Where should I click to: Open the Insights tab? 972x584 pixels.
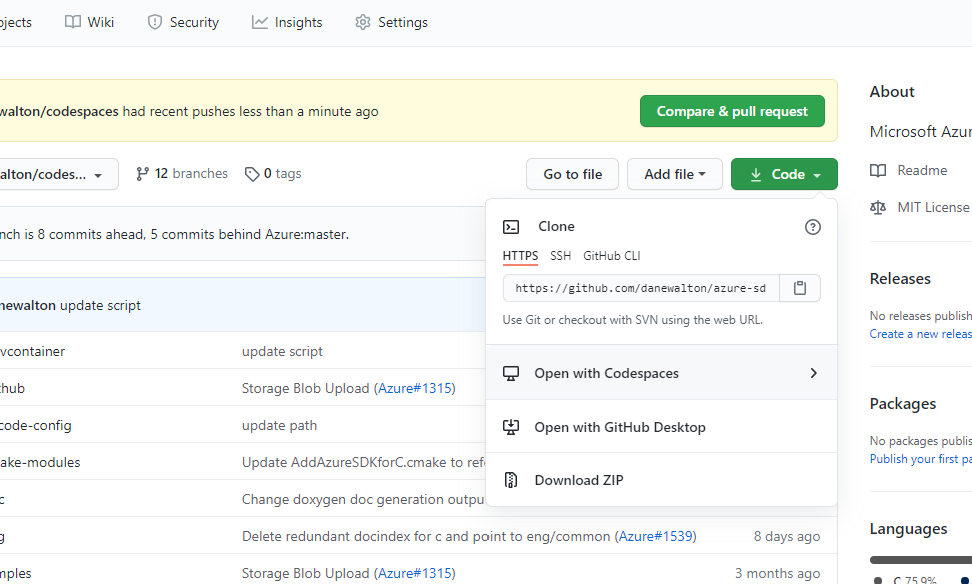pos(287,22)
